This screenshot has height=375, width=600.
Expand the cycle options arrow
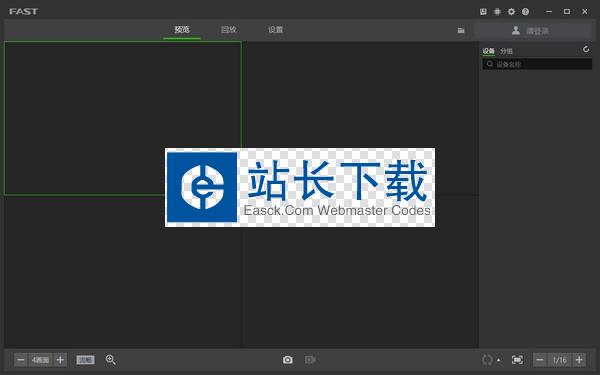tap(498, 360)
